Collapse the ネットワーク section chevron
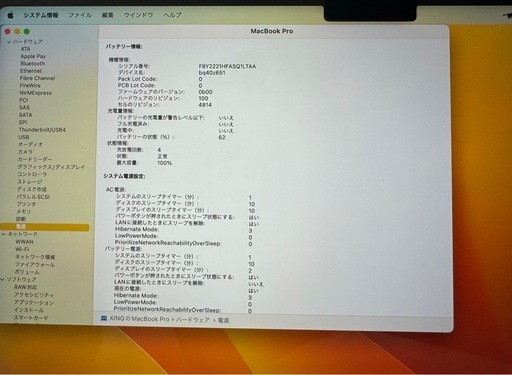 [x=4, y=234]
